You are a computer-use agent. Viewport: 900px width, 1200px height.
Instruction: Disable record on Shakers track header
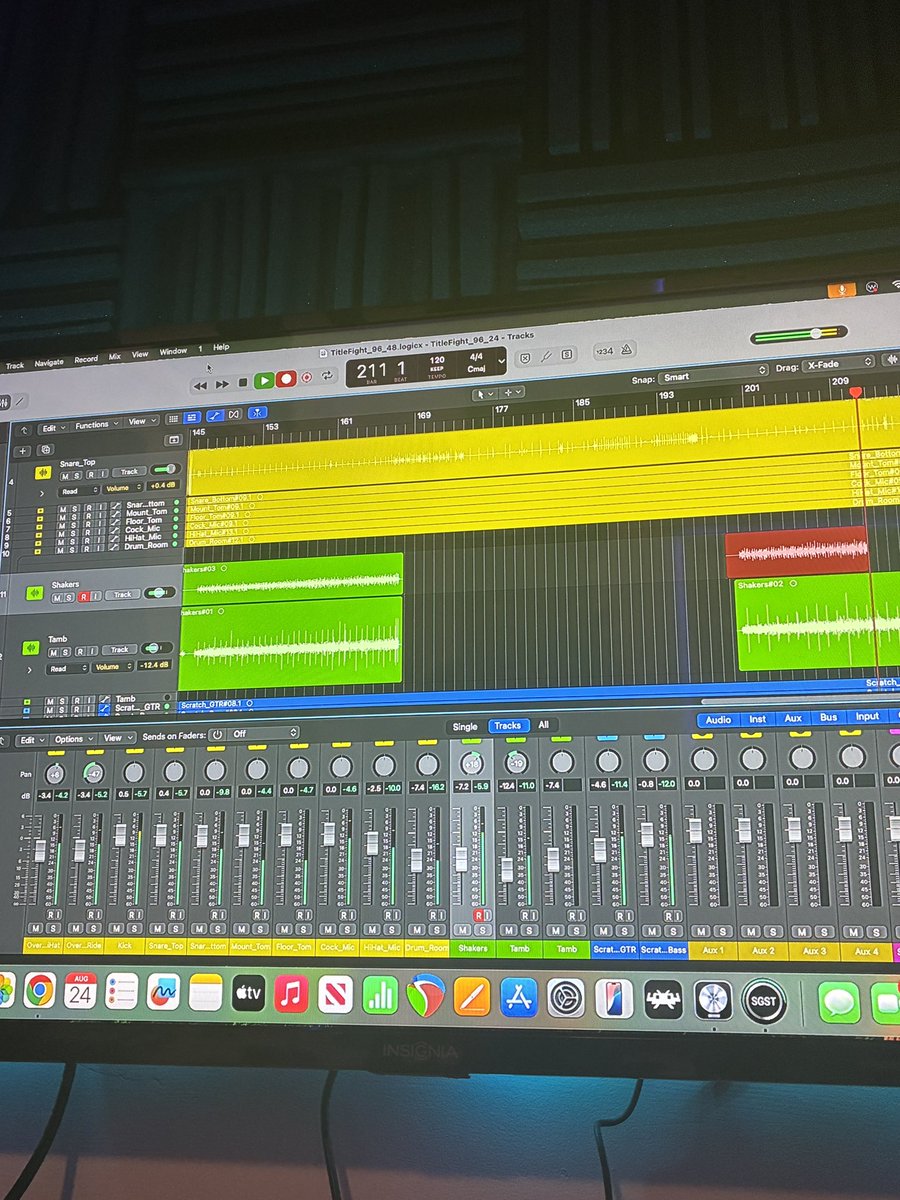[x=82, y=597]
